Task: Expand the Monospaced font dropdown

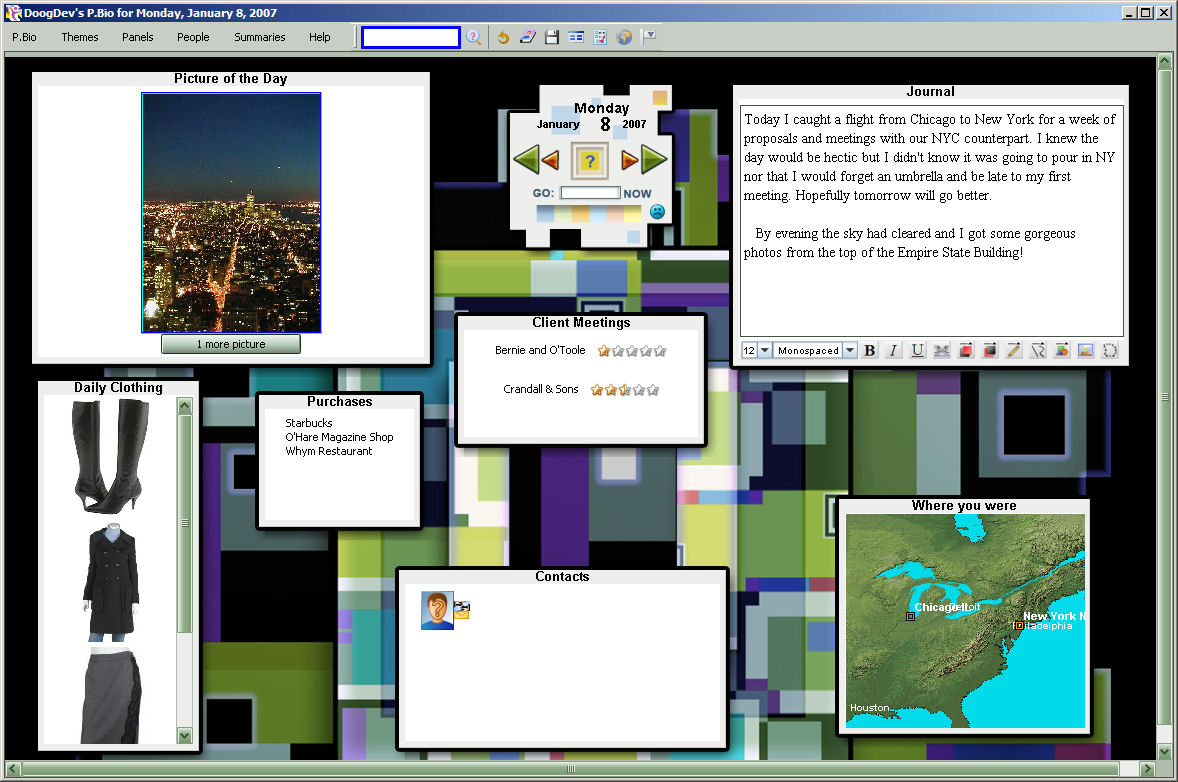Action: [849, 350]
